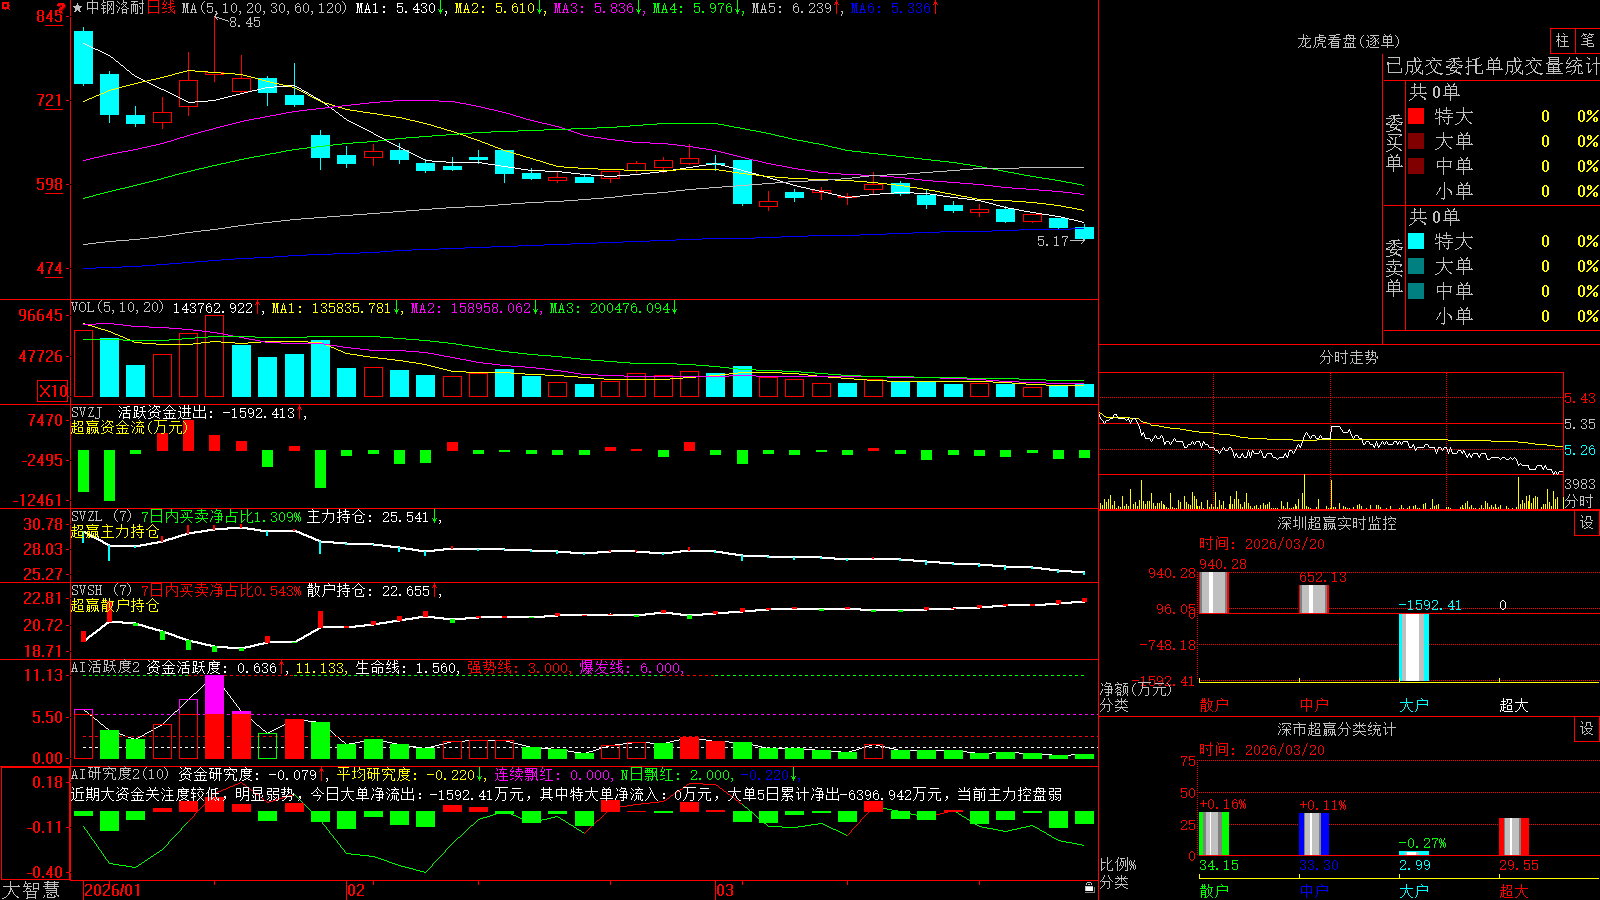This screenshot has height=900, width=1600.
Task: Click the small red square icon top-left
Action: 4,4
